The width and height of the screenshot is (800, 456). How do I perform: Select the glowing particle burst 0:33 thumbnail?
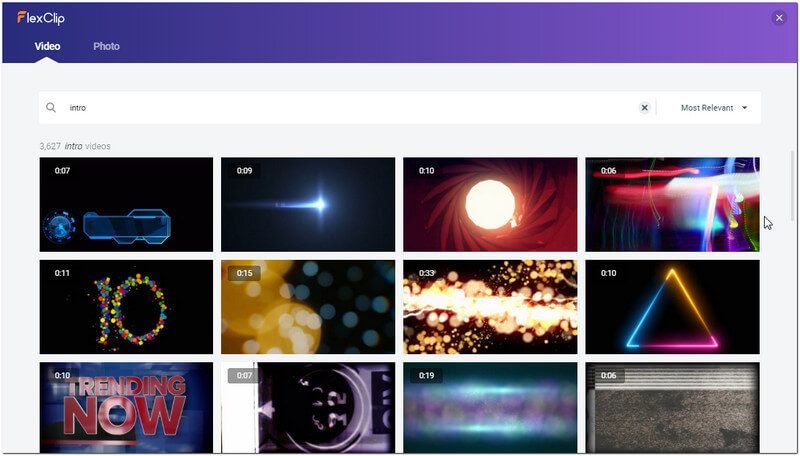490,307
